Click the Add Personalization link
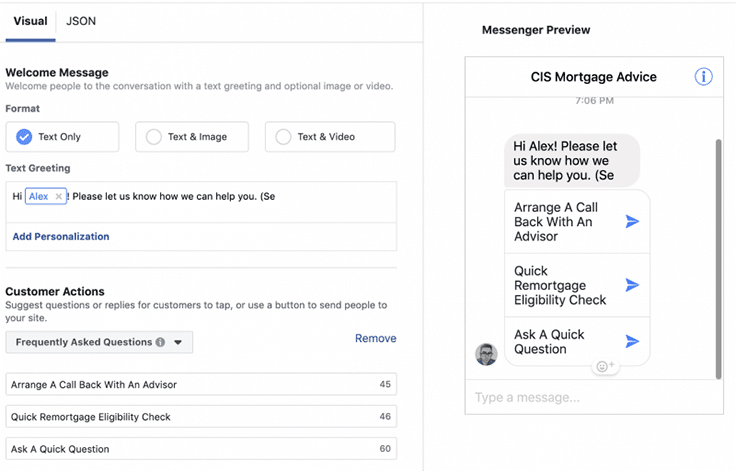Image resolution: width=736 pixels, height=471 pixels. tap(61, 237)
